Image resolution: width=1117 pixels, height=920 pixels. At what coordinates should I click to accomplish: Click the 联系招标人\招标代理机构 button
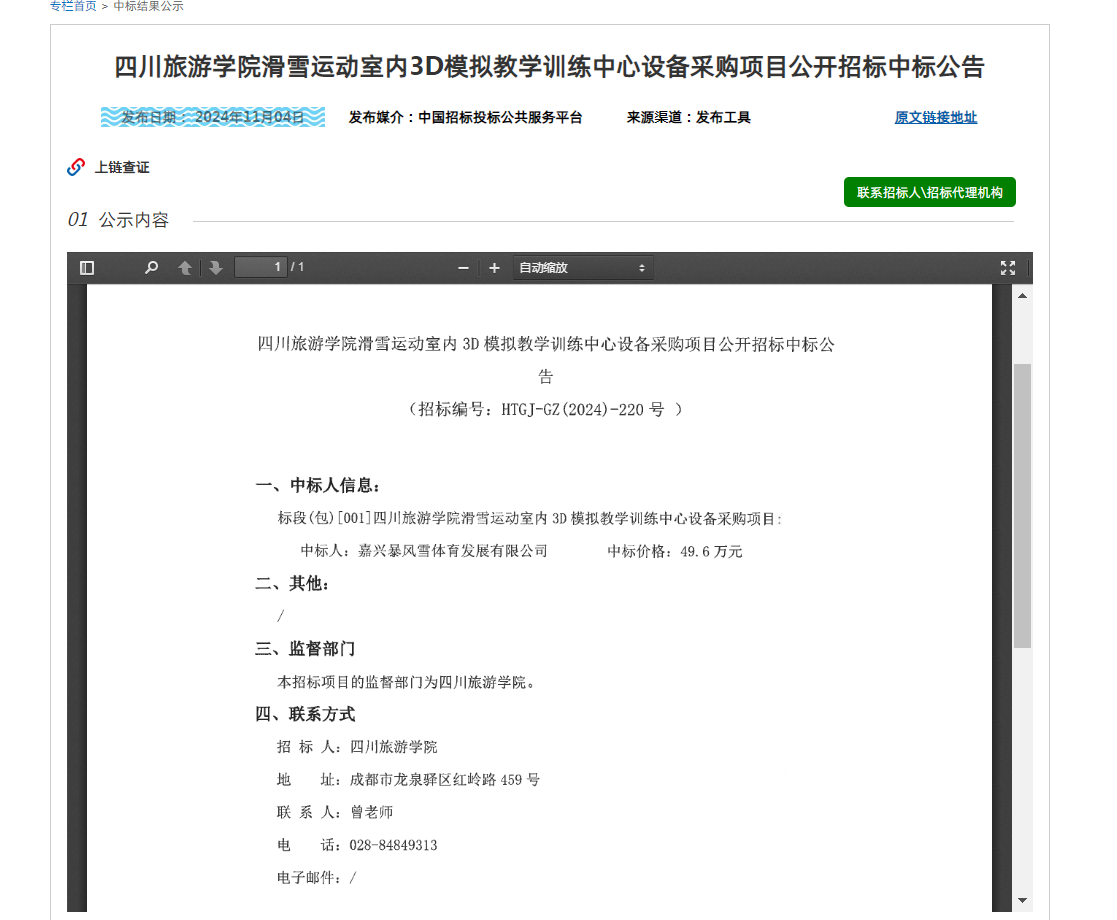[930, 192]
